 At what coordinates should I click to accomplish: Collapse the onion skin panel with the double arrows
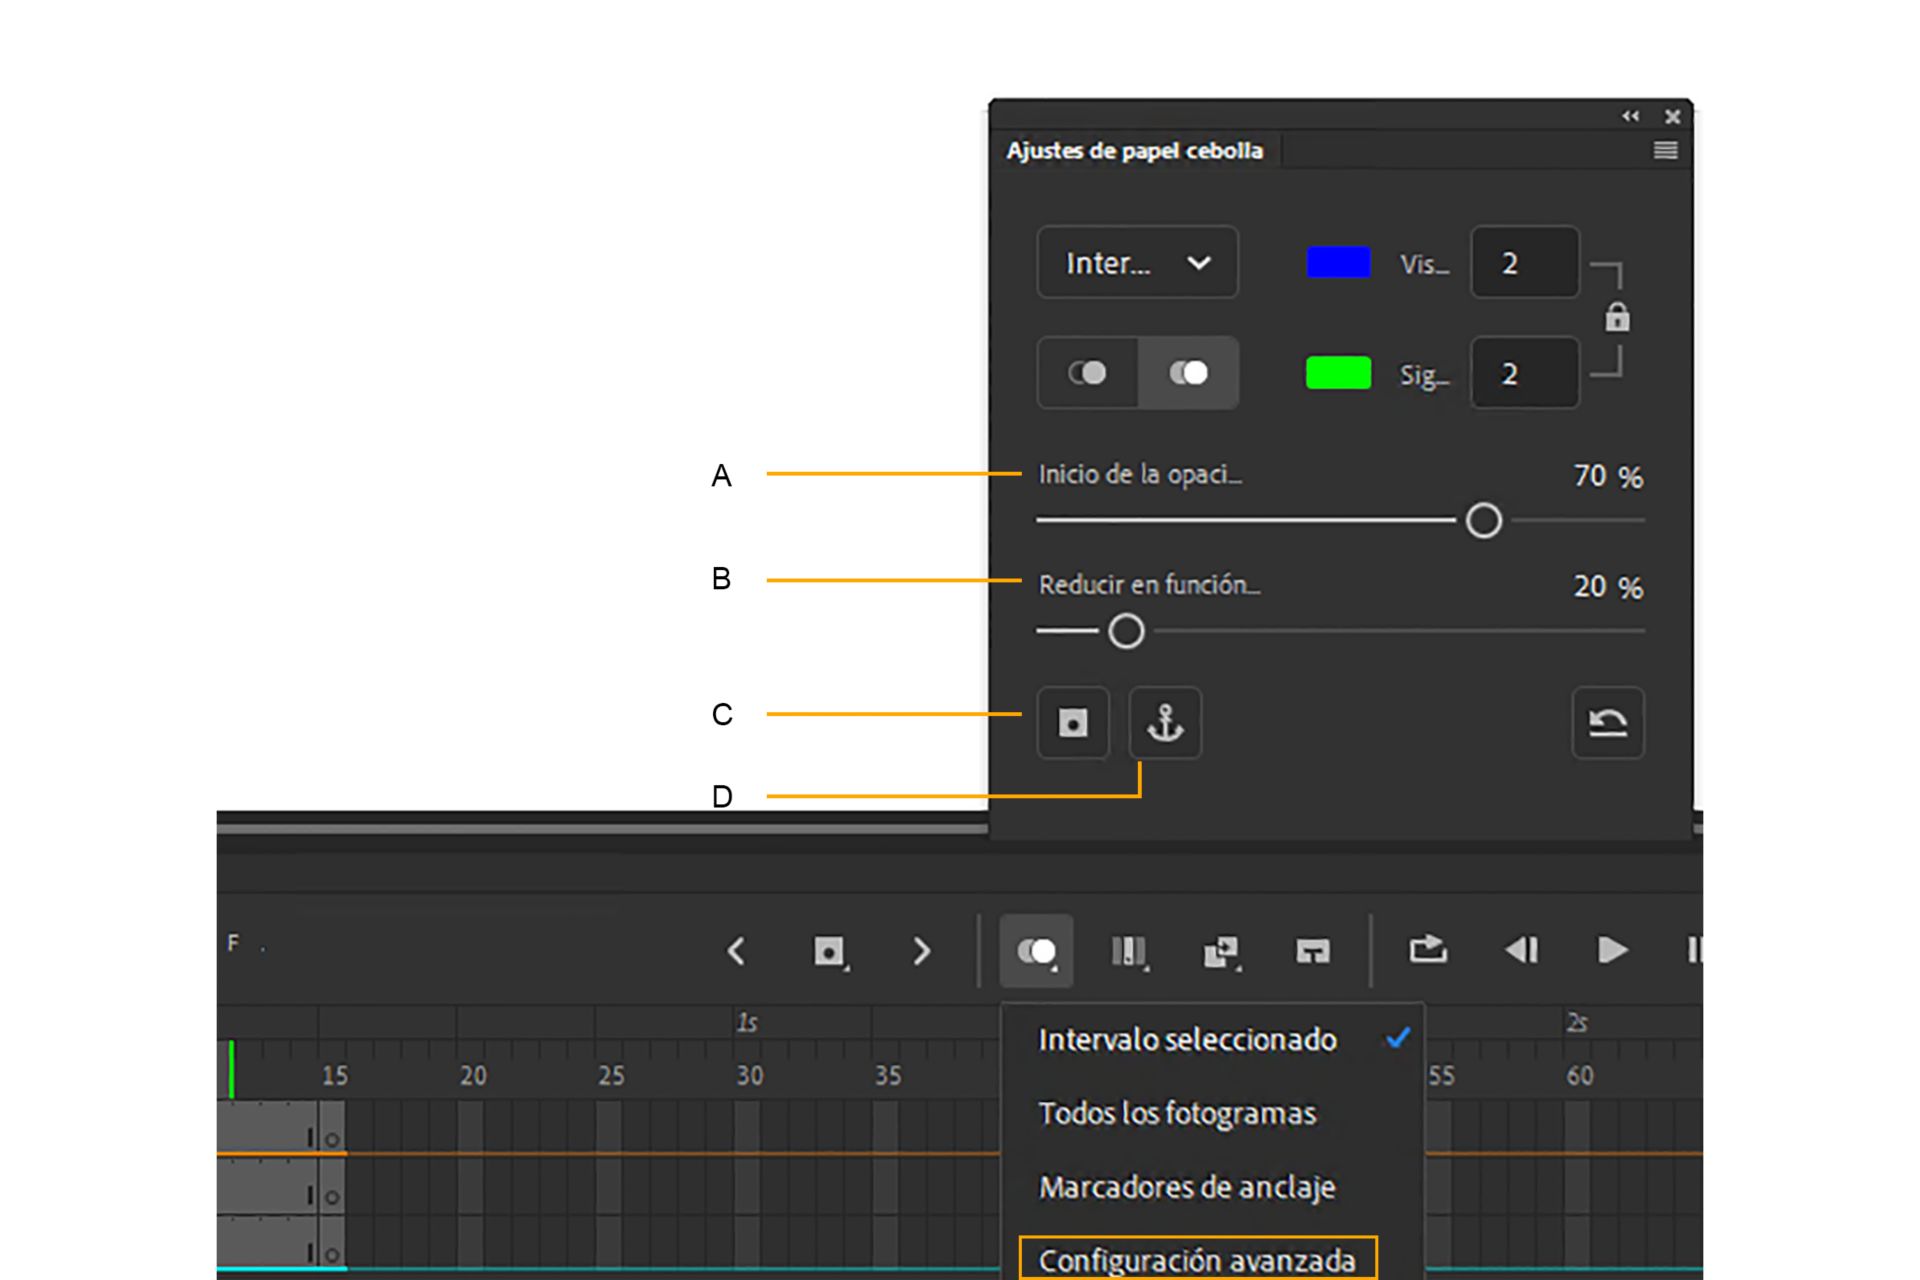tap(1630, 116)
